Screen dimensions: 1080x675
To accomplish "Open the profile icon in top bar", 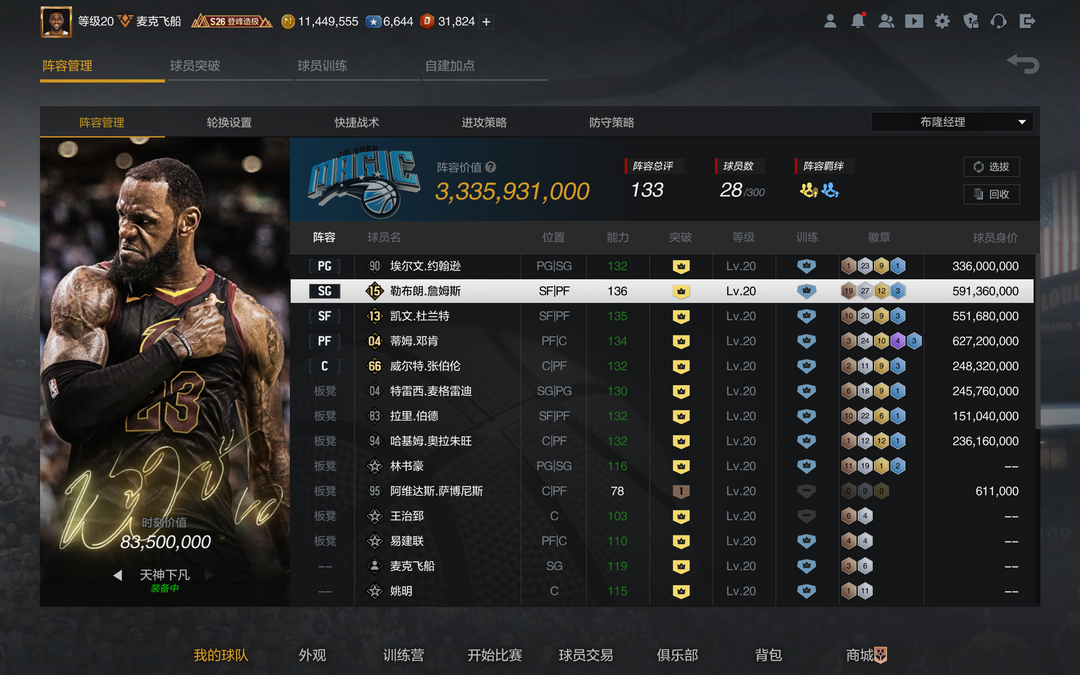I will pos(830,21).
